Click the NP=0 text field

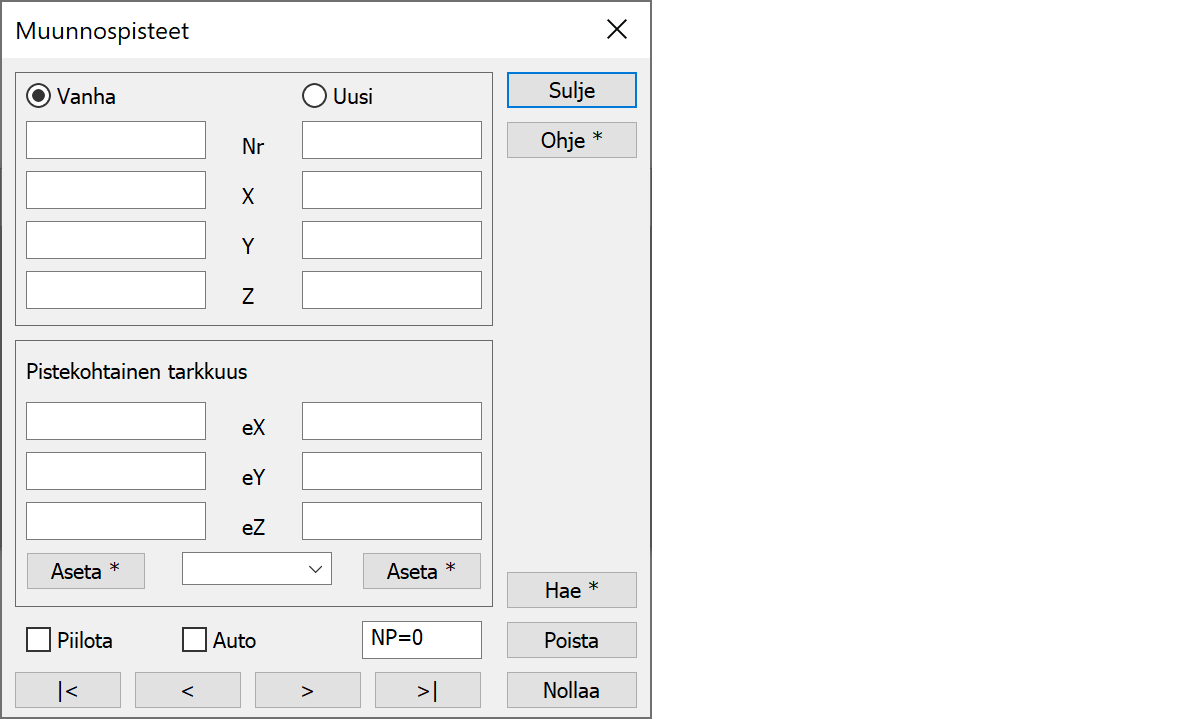[x=422, y=640]
